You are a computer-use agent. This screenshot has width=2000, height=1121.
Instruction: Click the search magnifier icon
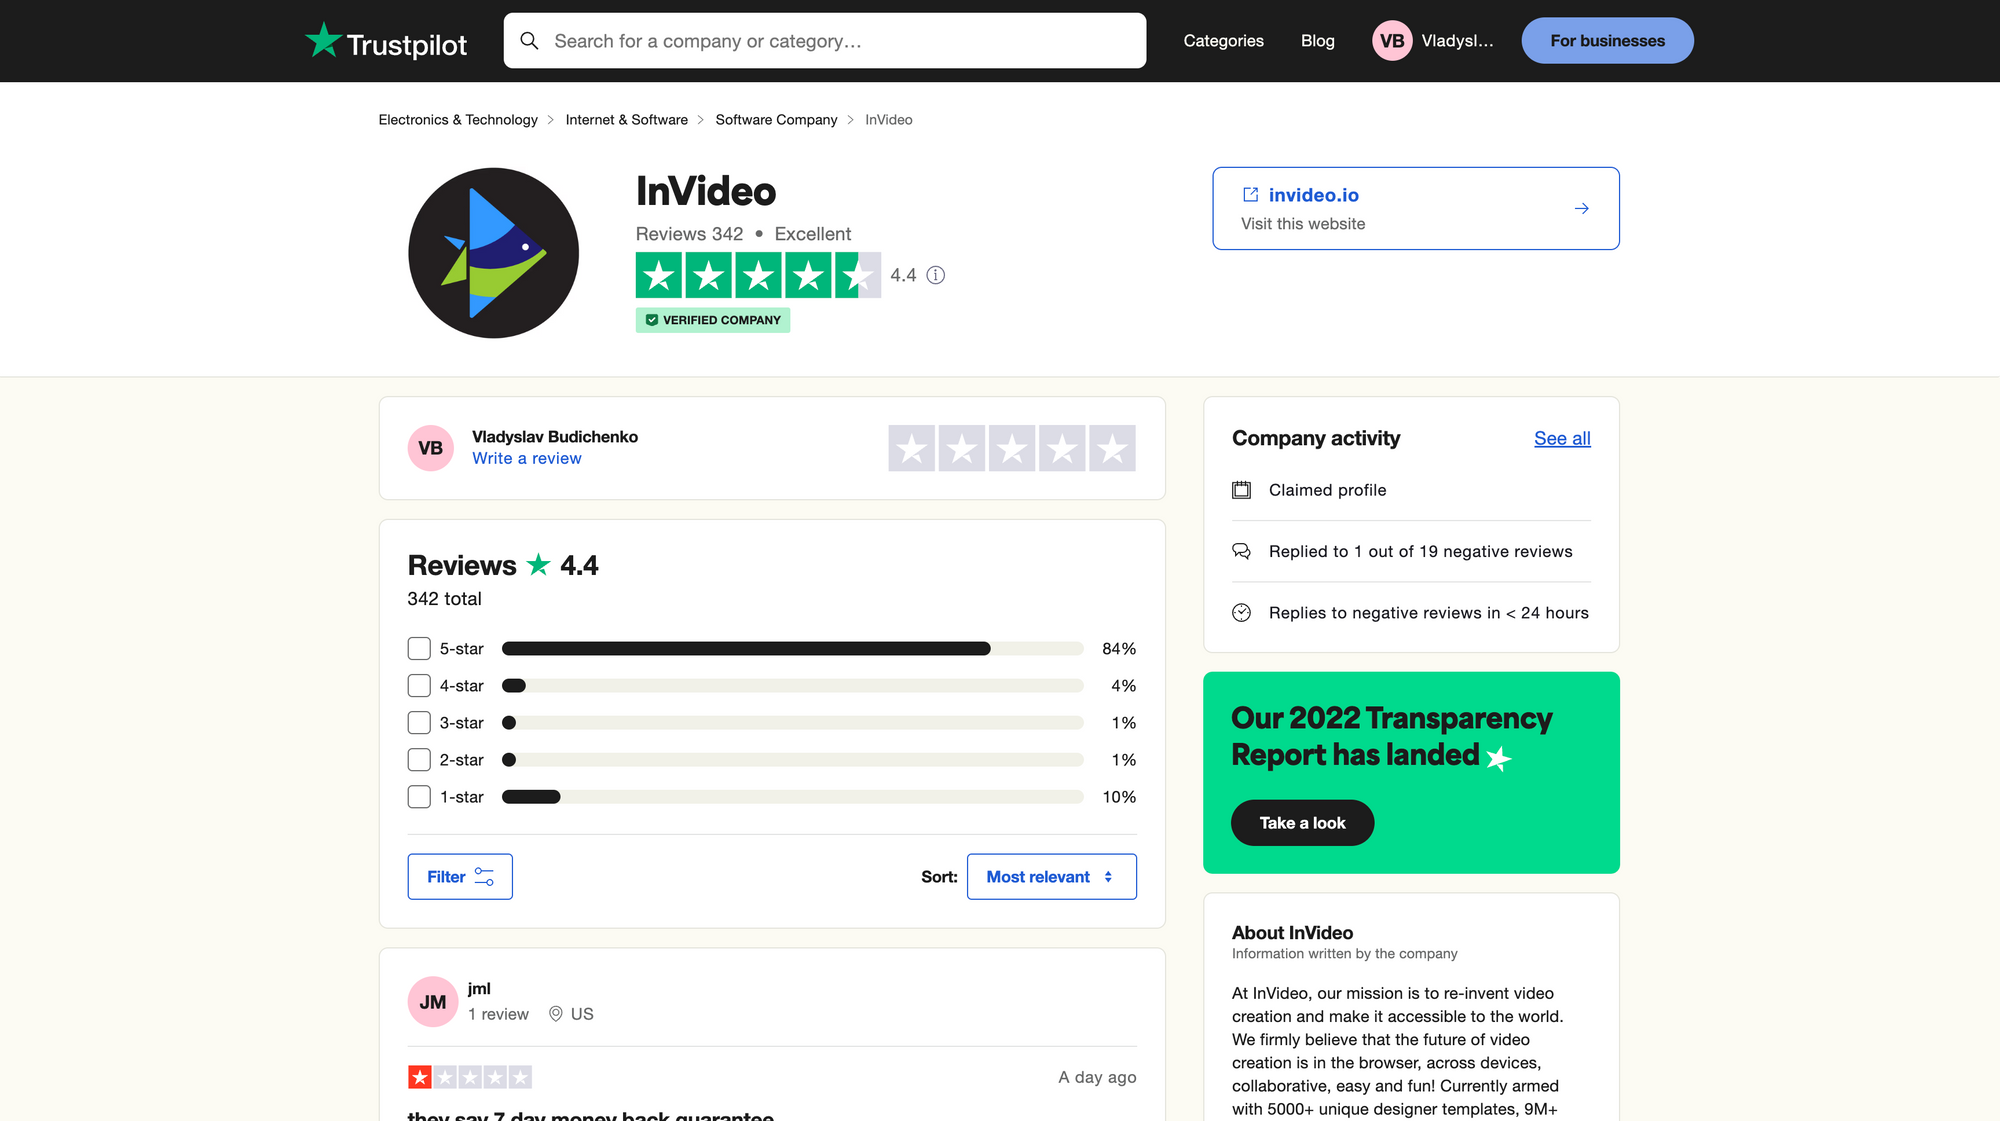click(x=530, y=41)
